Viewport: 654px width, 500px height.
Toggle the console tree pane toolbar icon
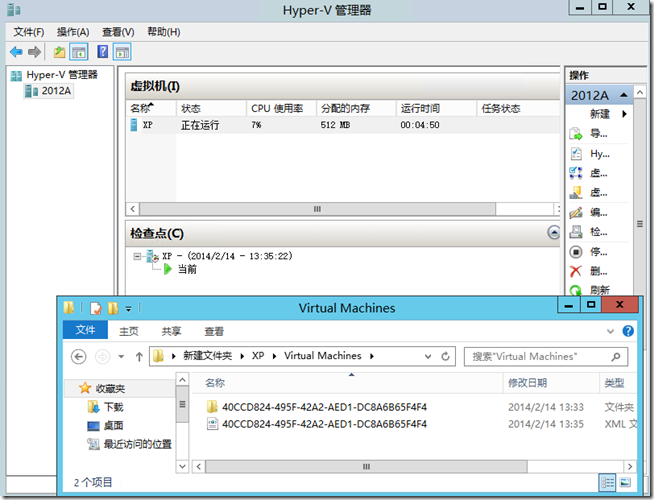click(79, 52)
